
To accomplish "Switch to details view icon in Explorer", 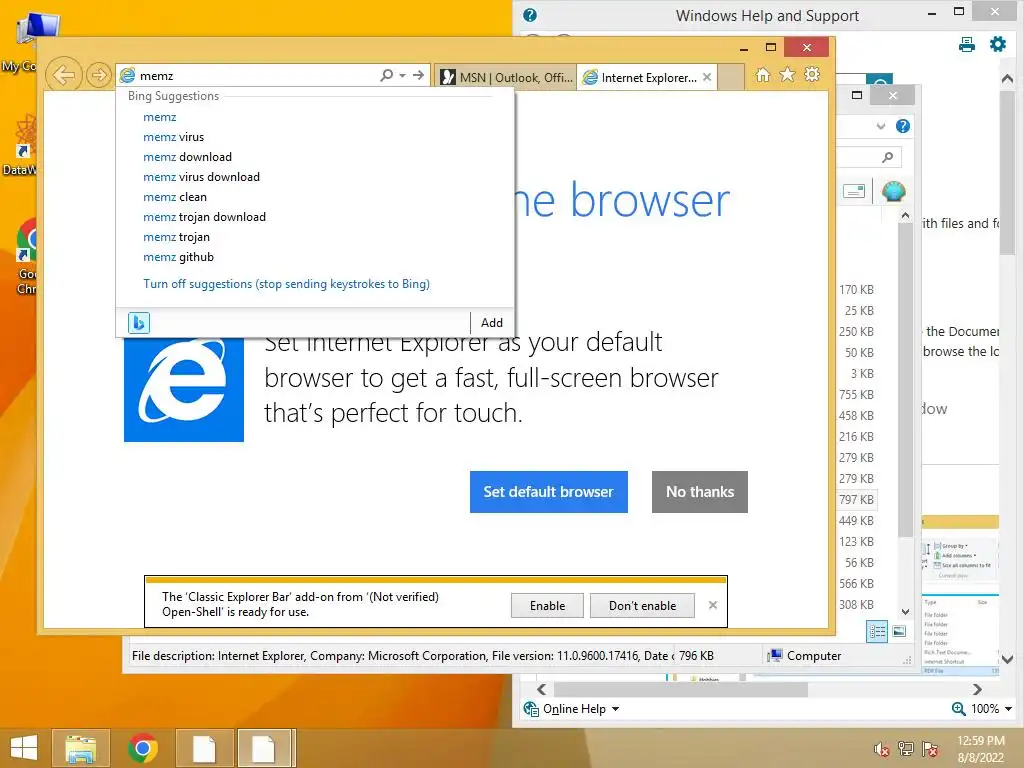I will click(877, 631).
